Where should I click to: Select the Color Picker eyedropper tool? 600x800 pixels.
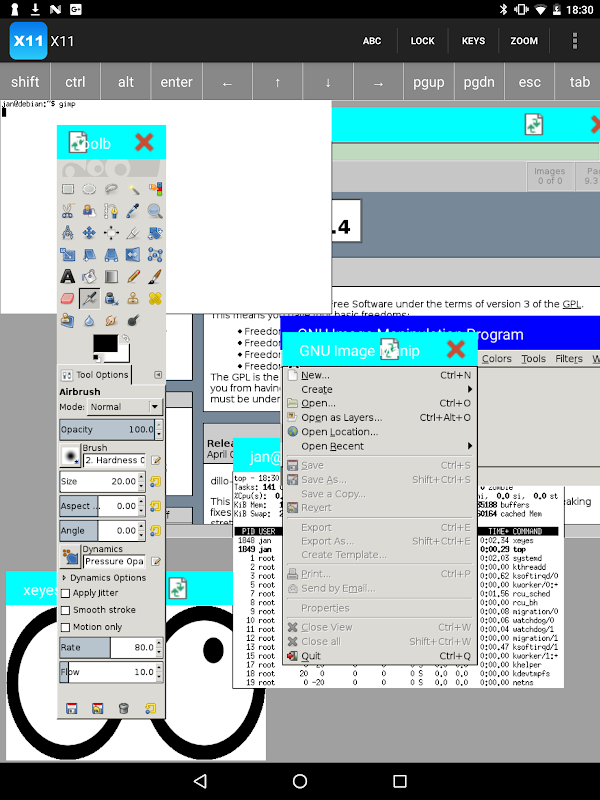click(x=133, y=211)
